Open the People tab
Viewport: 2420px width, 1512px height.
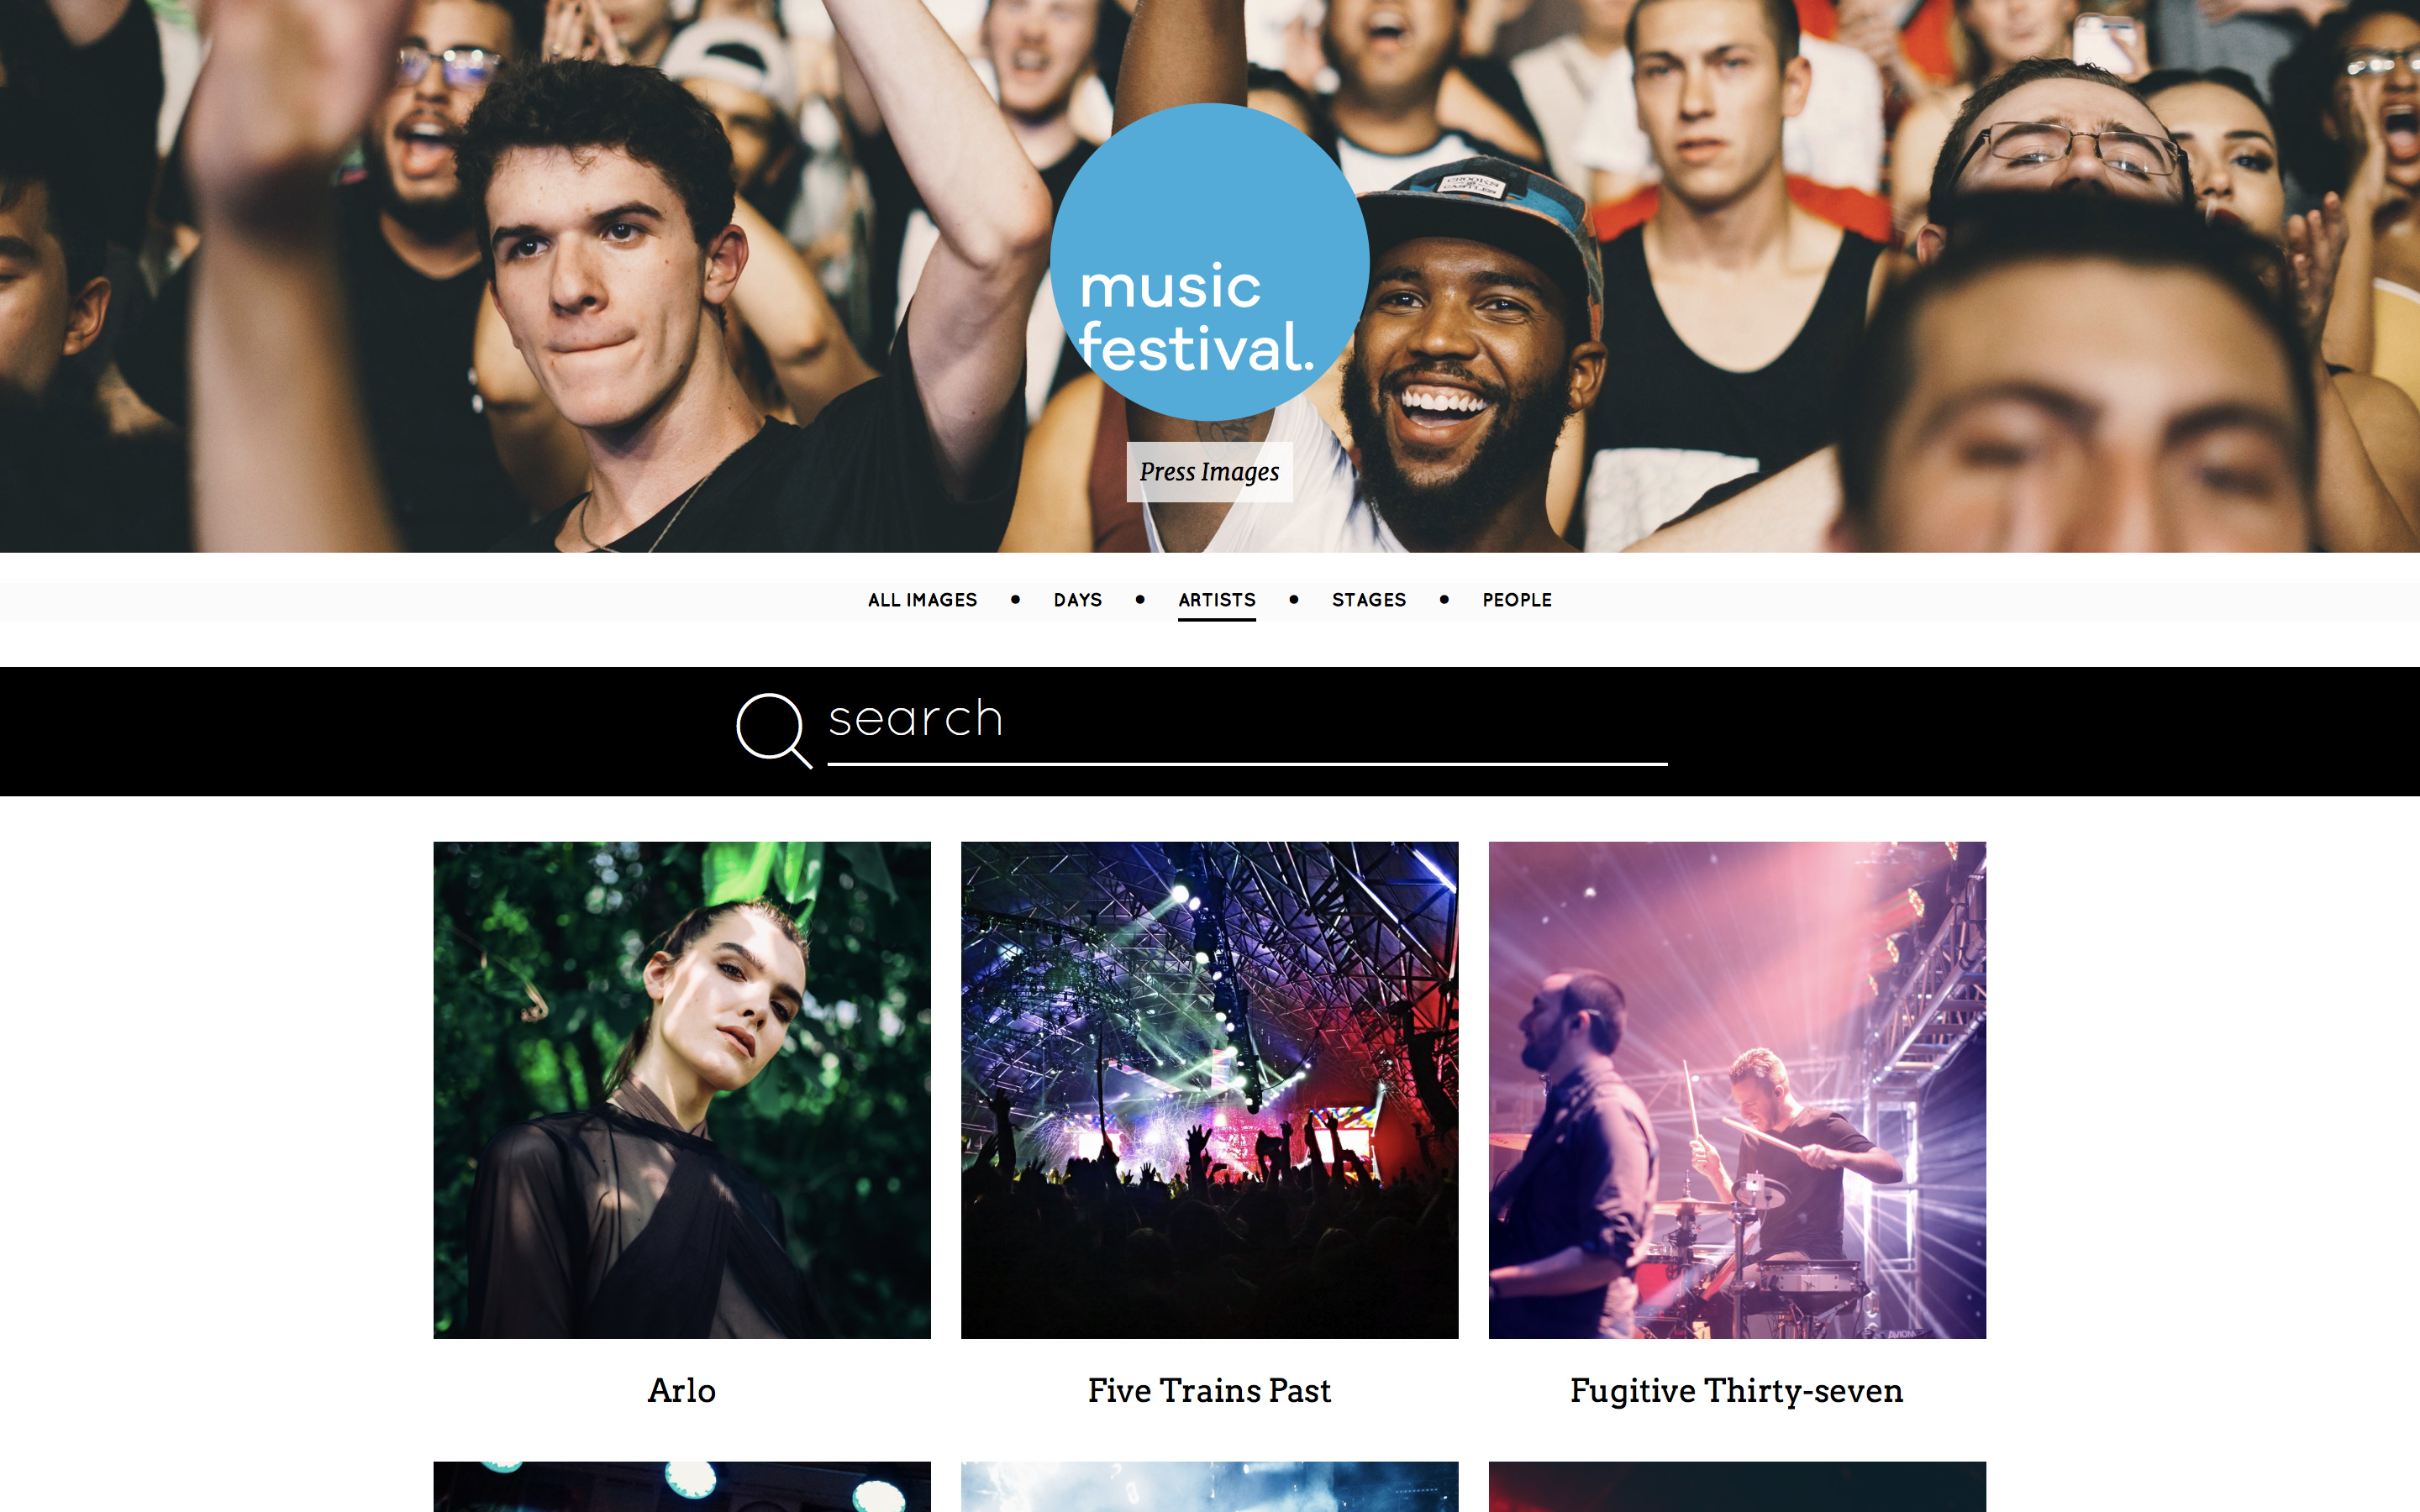pos(1517,600)
